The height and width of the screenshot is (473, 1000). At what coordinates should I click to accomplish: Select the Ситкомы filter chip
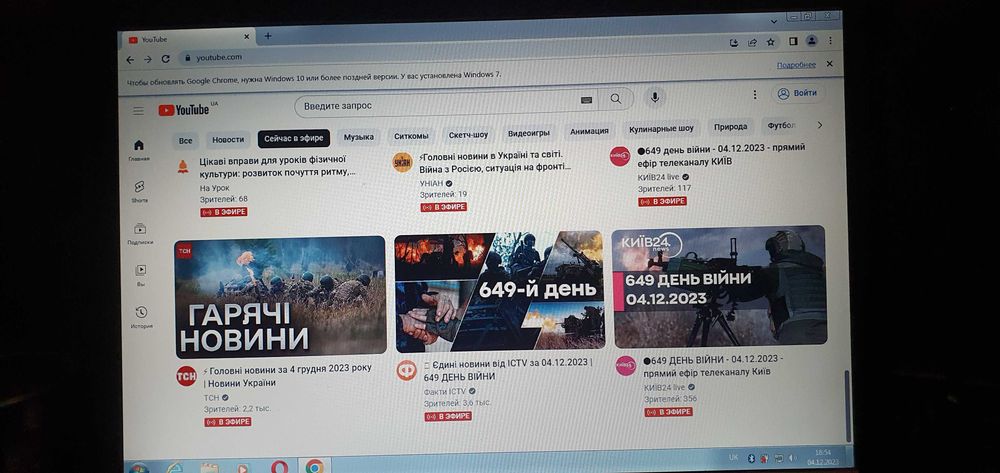[411, 136]
